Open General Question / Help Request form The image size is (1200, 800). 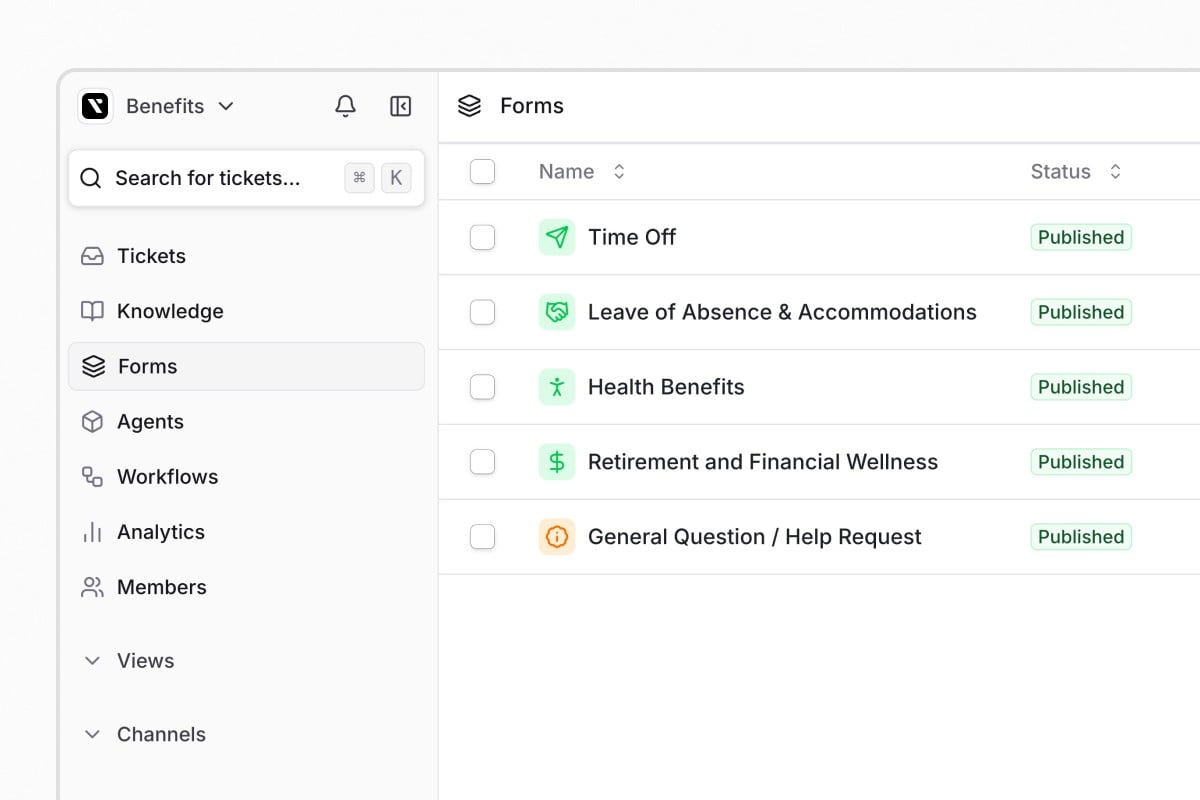[755, 537]
